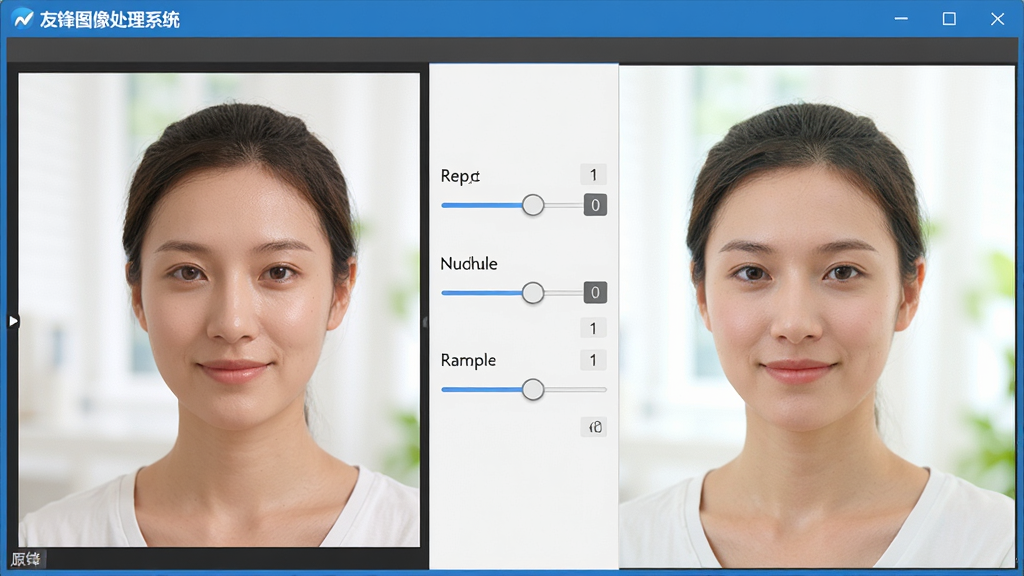
Task: Click the Nudhule slider handle
Action: click(x=533, y=293)
